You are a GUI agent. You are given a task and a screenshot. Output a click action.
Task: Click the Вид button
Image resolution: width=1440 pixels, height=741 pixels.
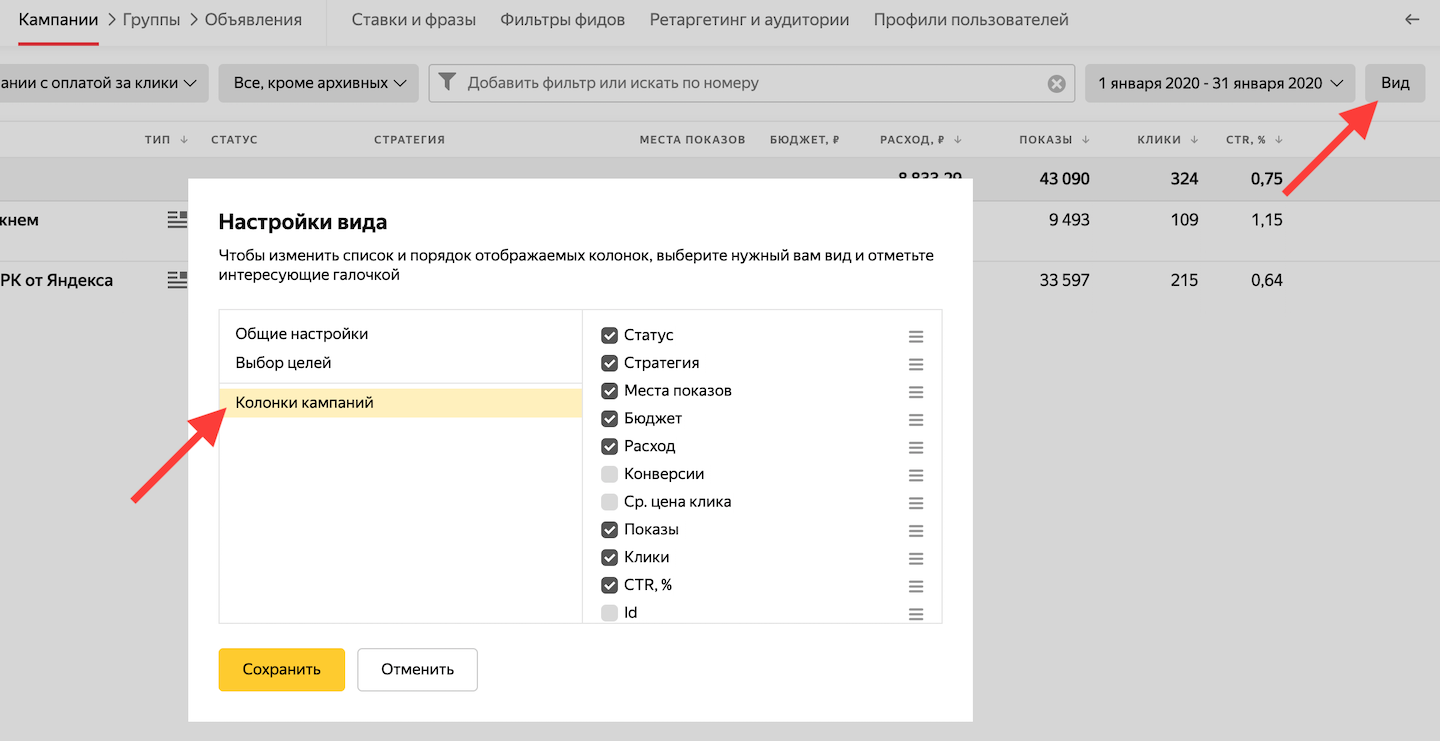1395,83
